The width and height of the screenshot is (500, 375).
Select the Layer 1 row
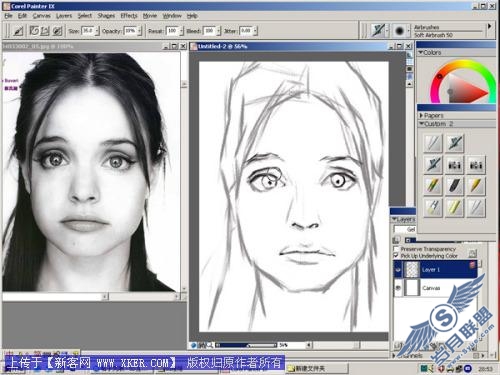[x=435, y=270]
